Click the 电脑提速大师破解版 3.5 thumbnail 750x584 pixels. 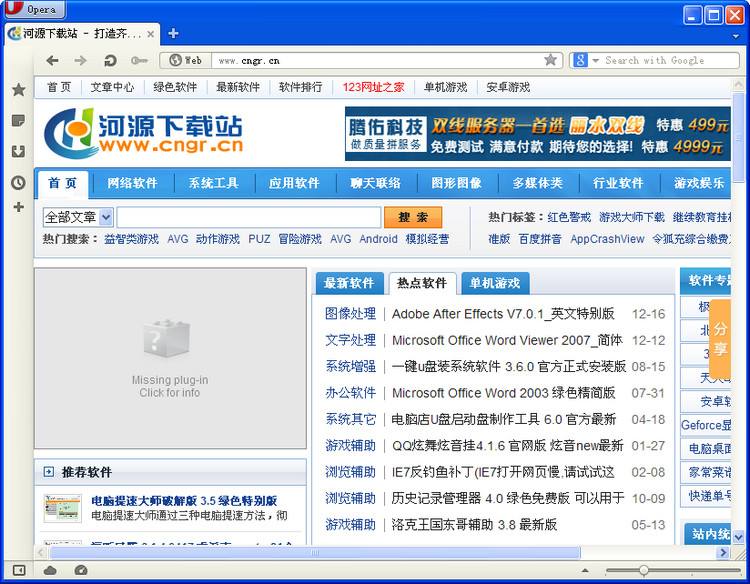pos(63,508)
